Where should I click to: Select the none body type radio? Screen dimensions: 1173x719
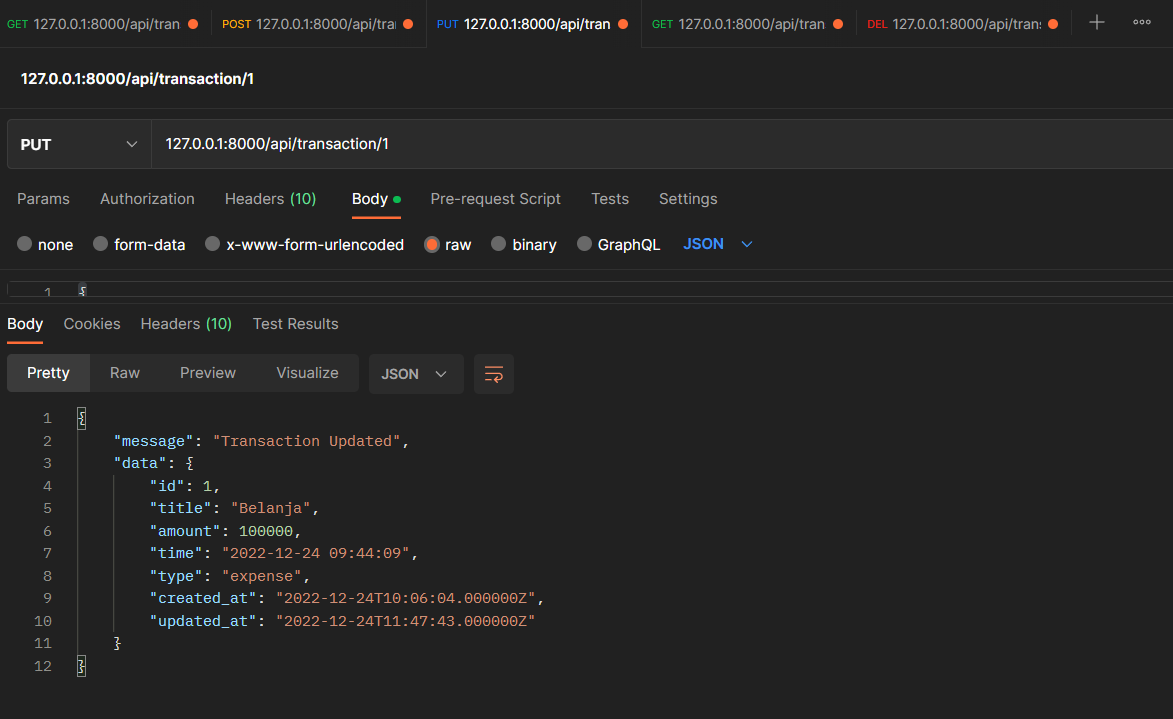pos(25,244)
